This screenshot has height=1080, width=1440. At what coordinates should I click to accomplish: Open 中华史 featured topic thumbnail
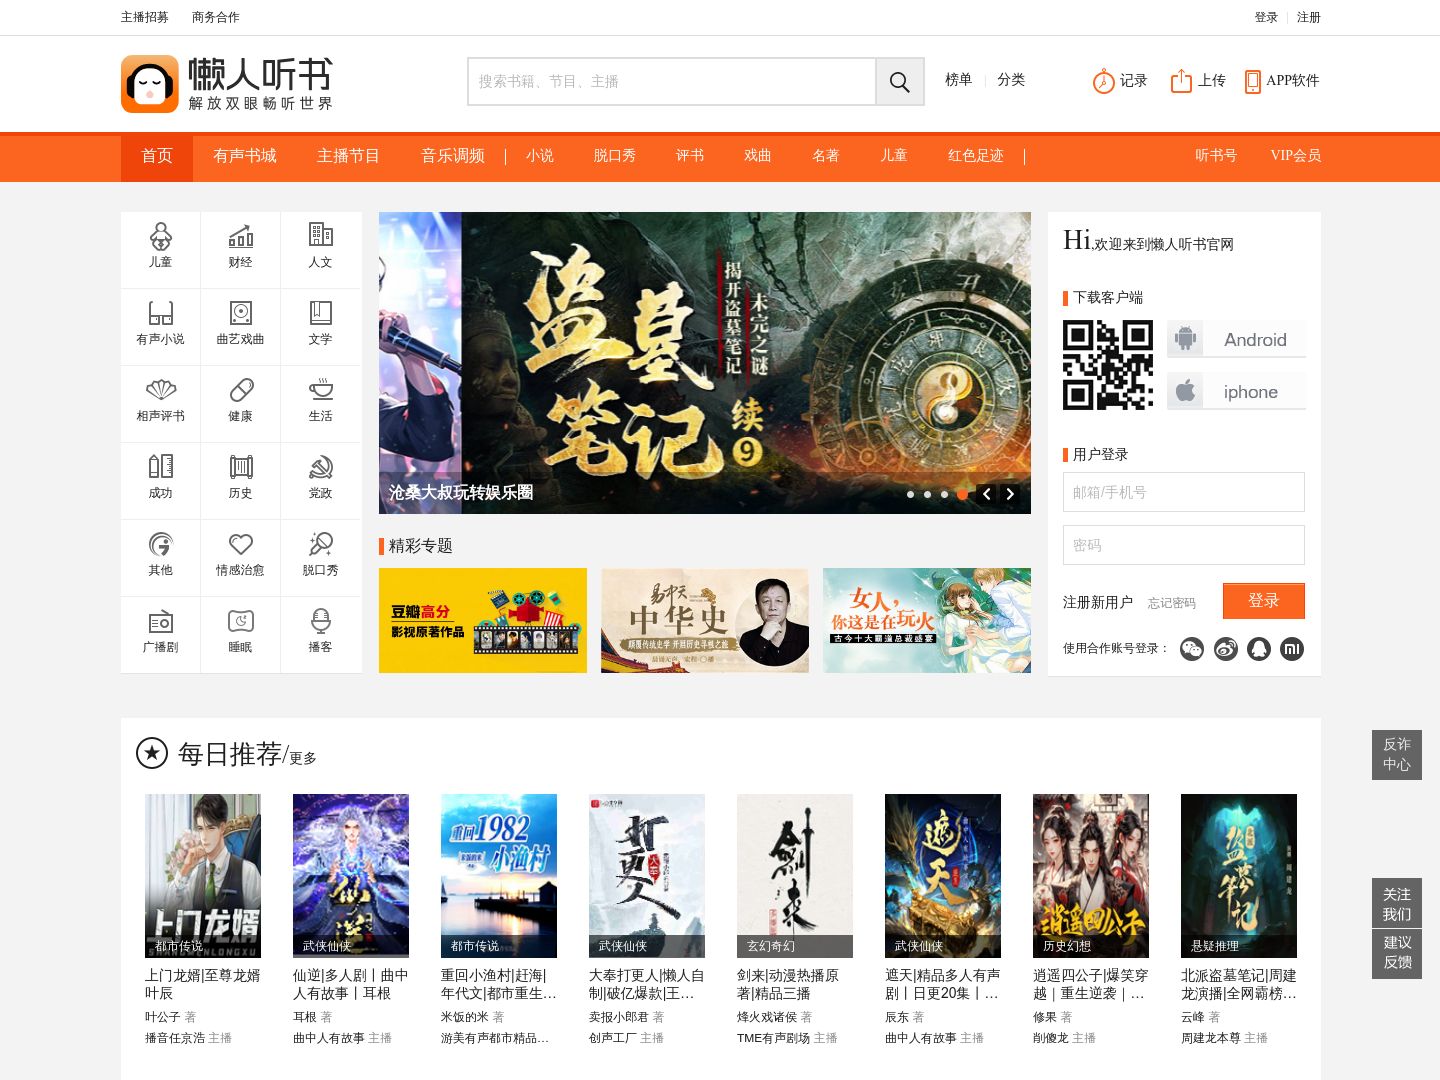coord(705,620)
